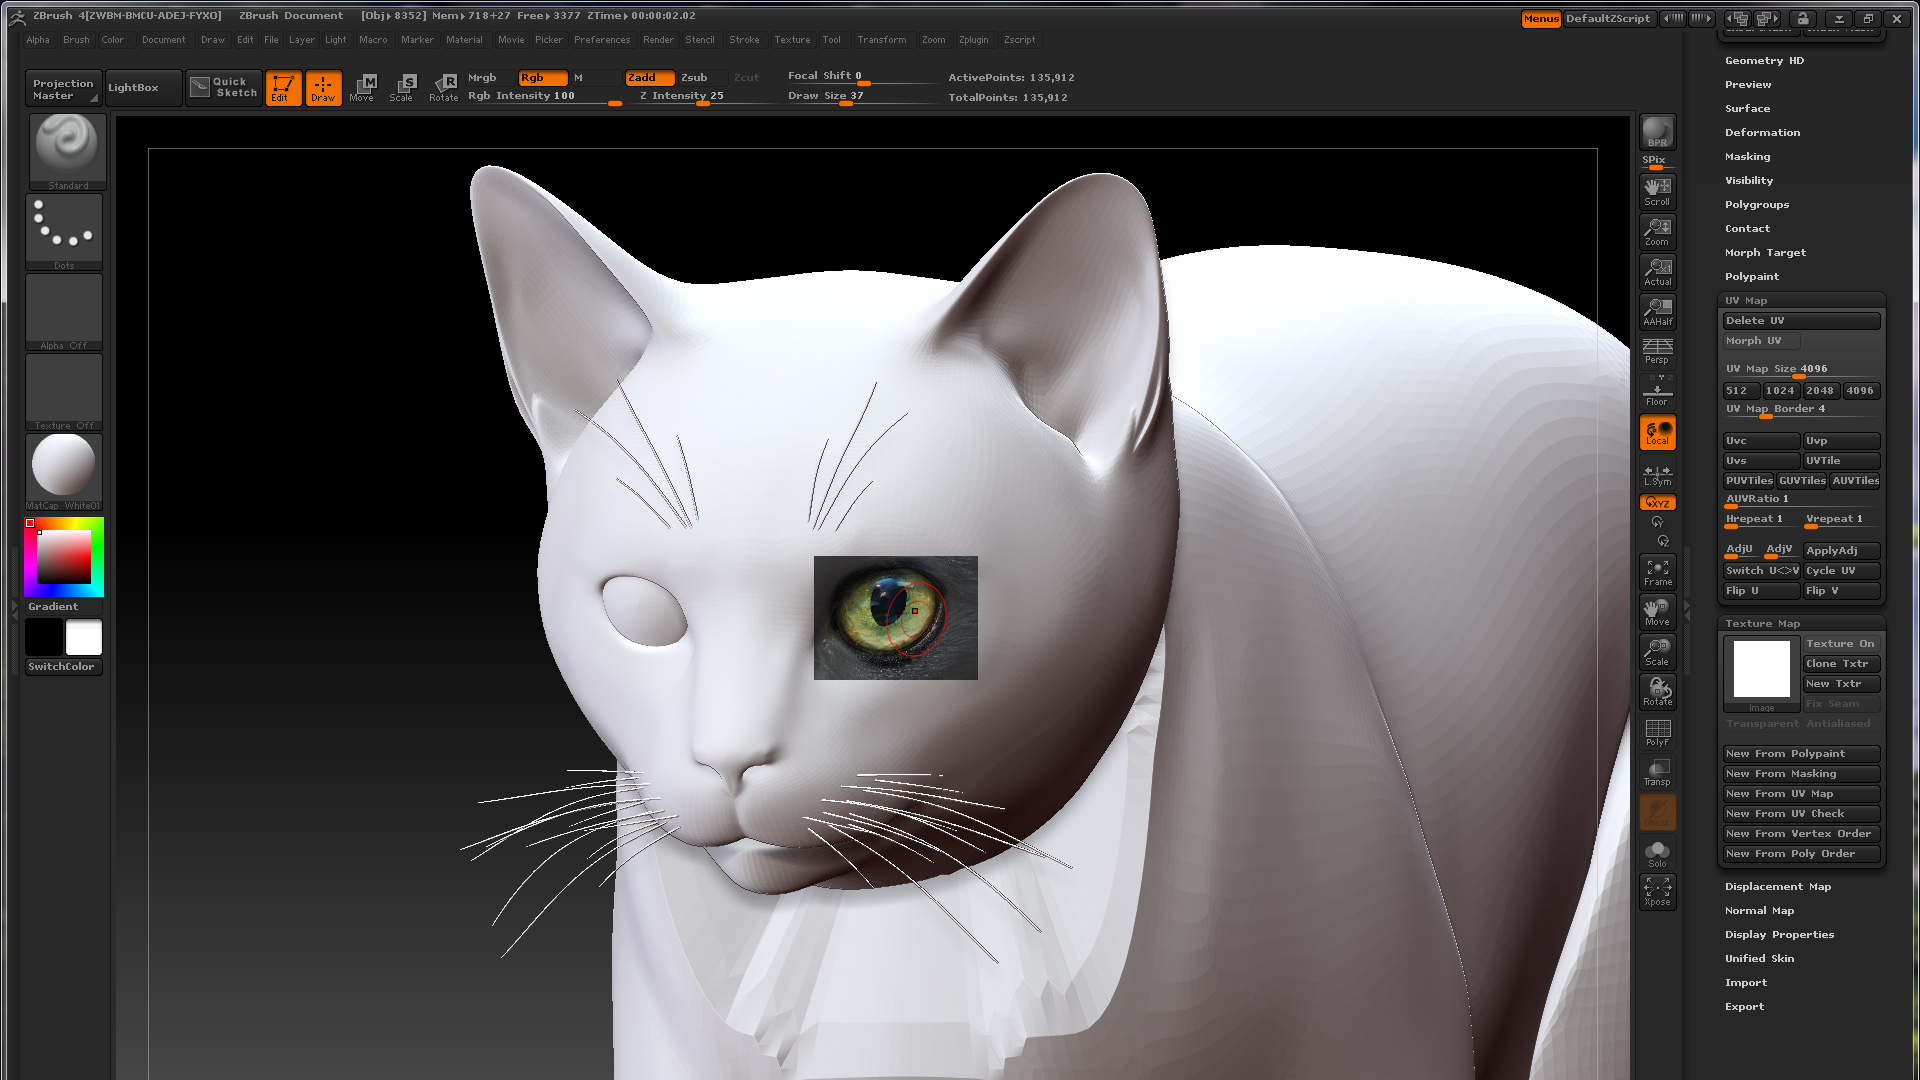The width and height of the screenshot is (1920, 1080).
Task: Click the Frame mesh icon
Action: (1657, 571)
